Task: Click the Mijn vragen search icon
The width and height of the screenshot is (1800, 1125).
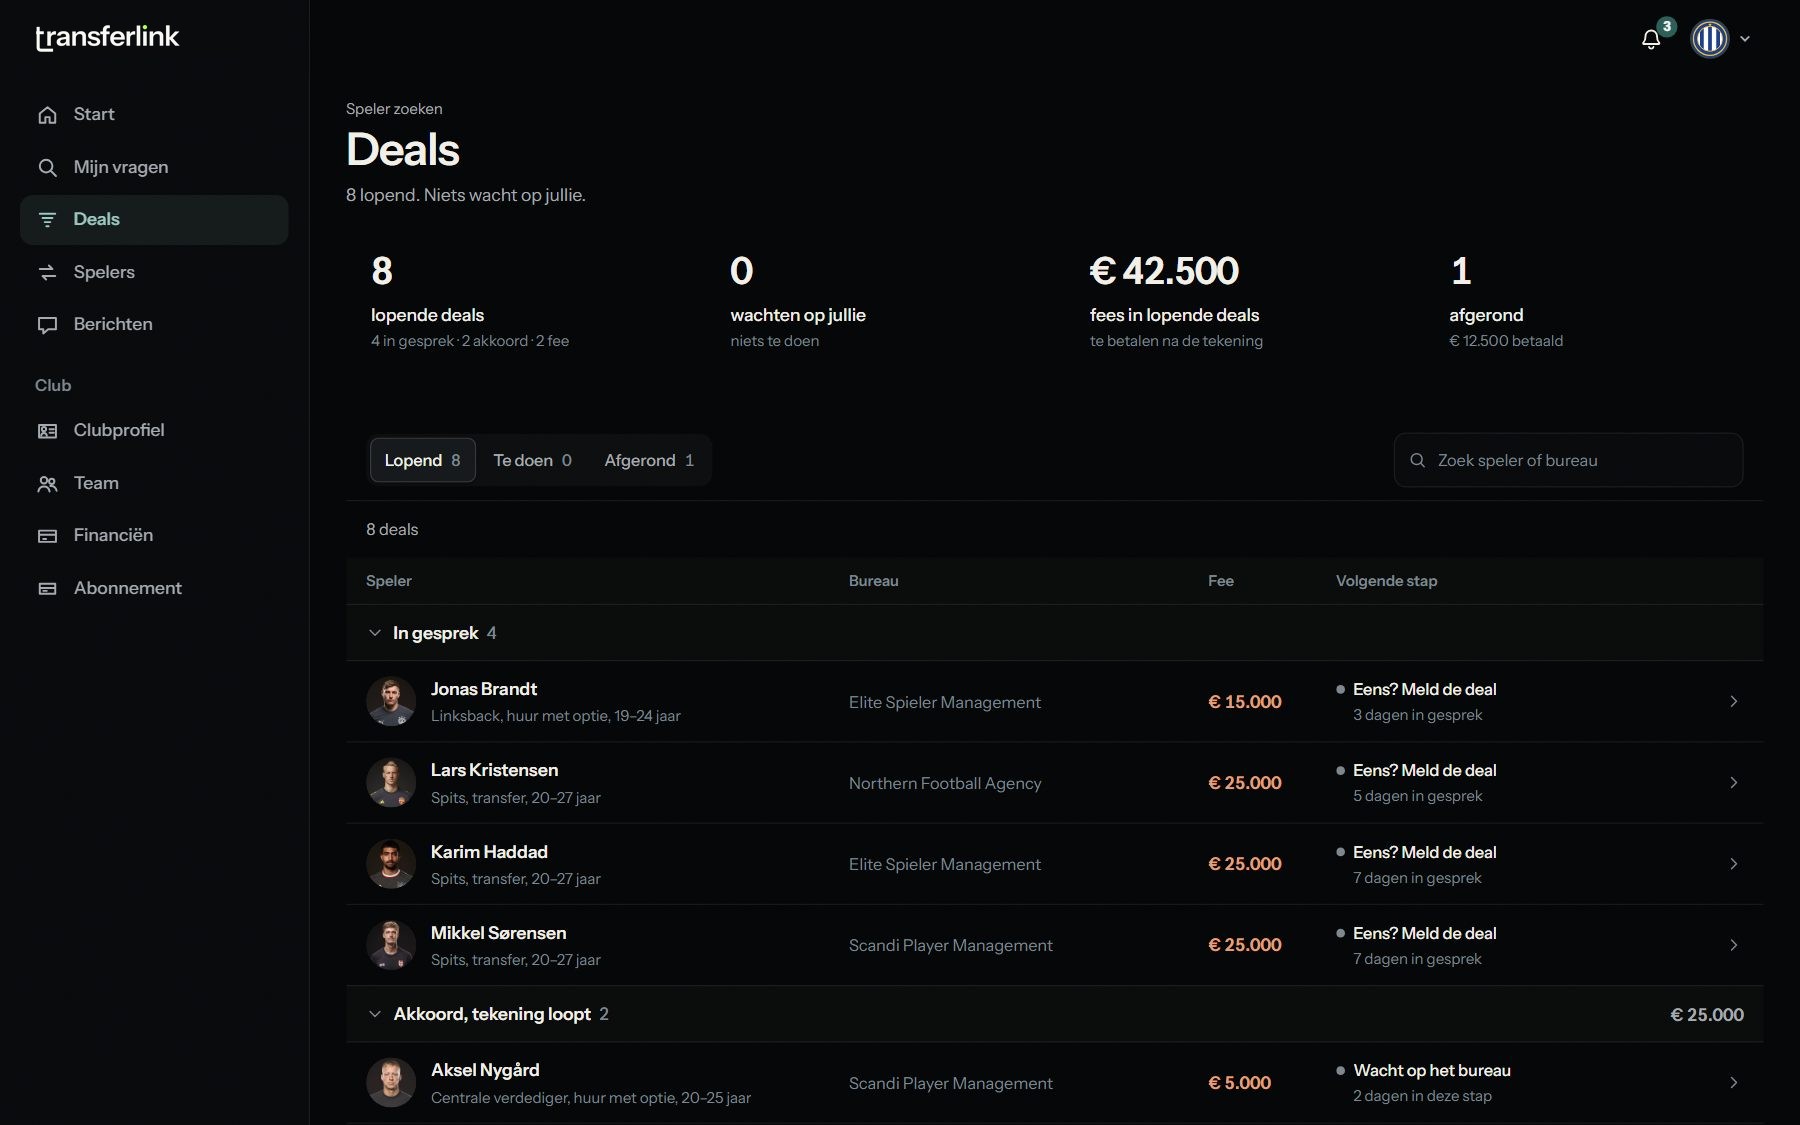Action: 47,167
